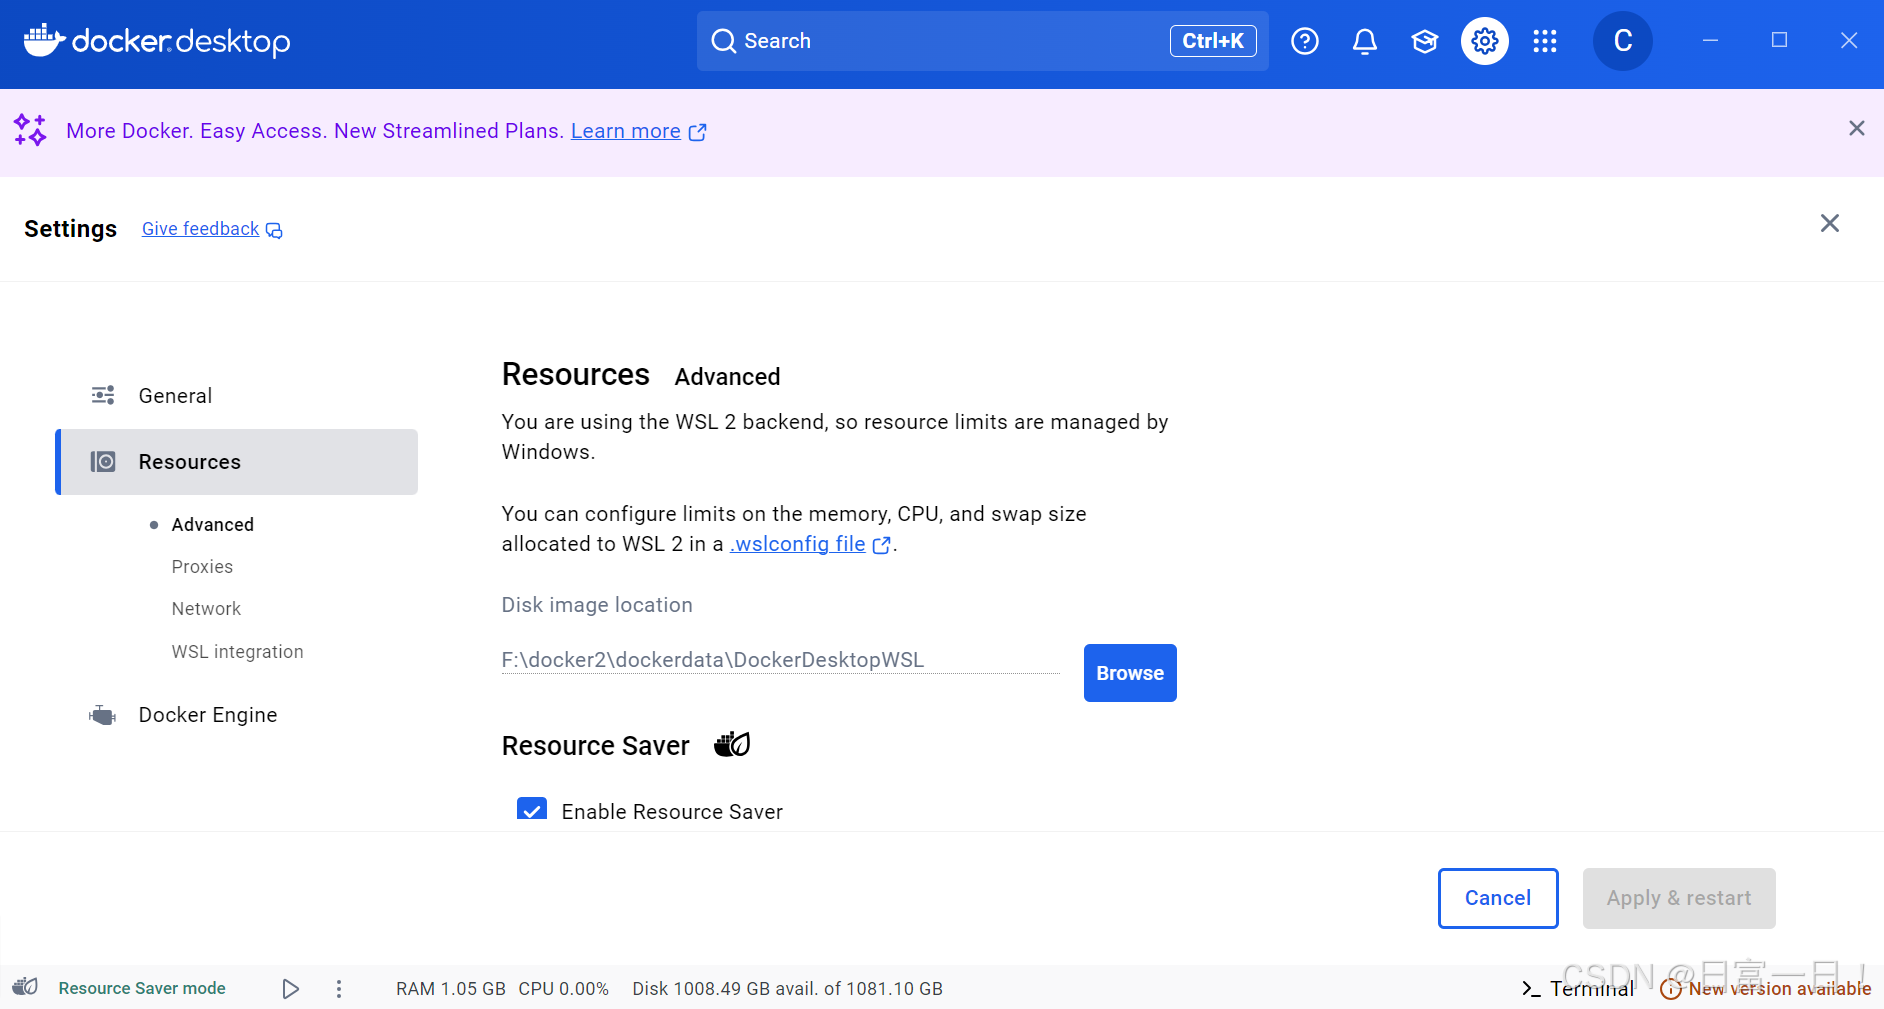Click the Resource Saver mode status text
The image size is (1884, 1009).
tap(142, 988)
